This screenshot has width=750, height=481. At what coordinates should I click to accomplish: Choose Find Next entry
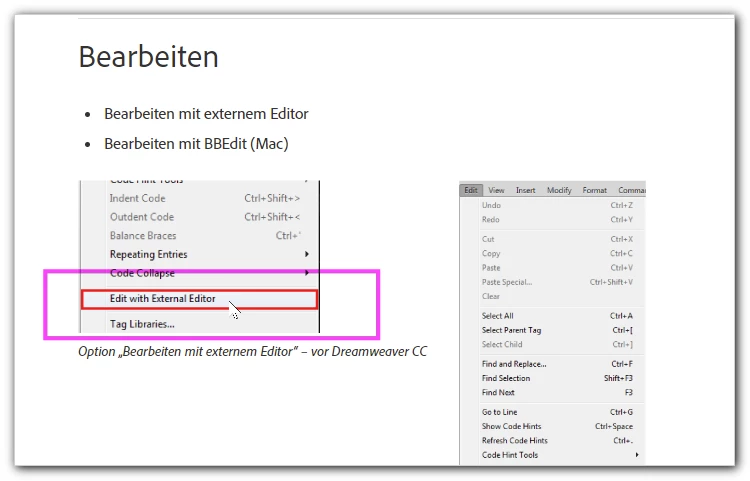tap(557, 393)
